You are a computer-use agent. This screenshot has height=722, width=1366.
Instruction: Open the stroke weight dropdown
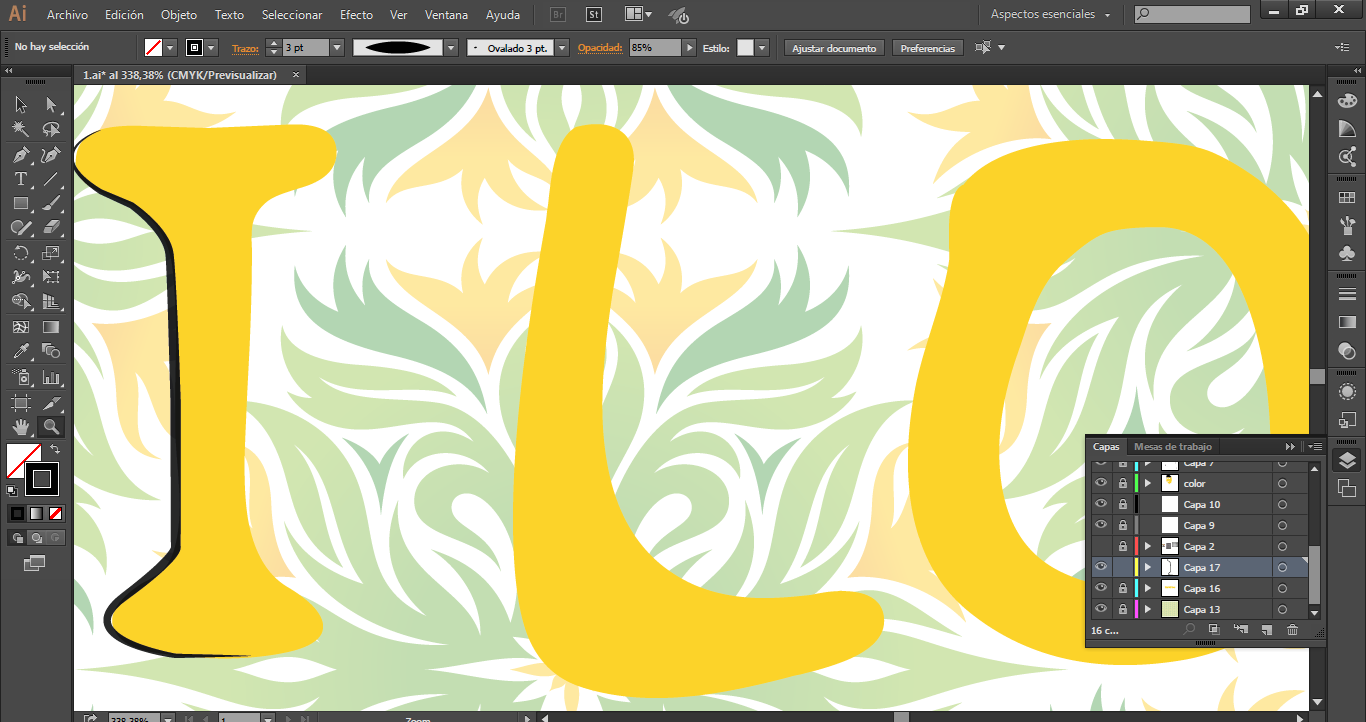click(336, 48)
